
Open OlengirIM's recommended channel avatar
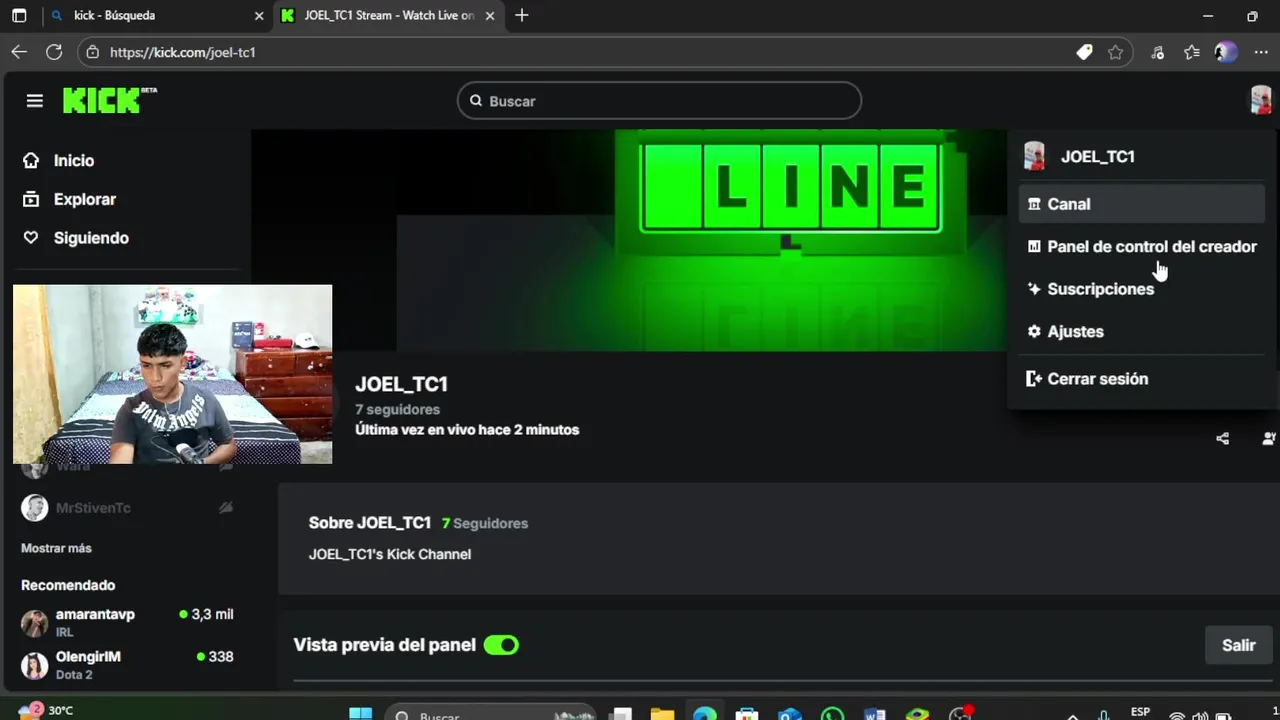click(35, 666)
